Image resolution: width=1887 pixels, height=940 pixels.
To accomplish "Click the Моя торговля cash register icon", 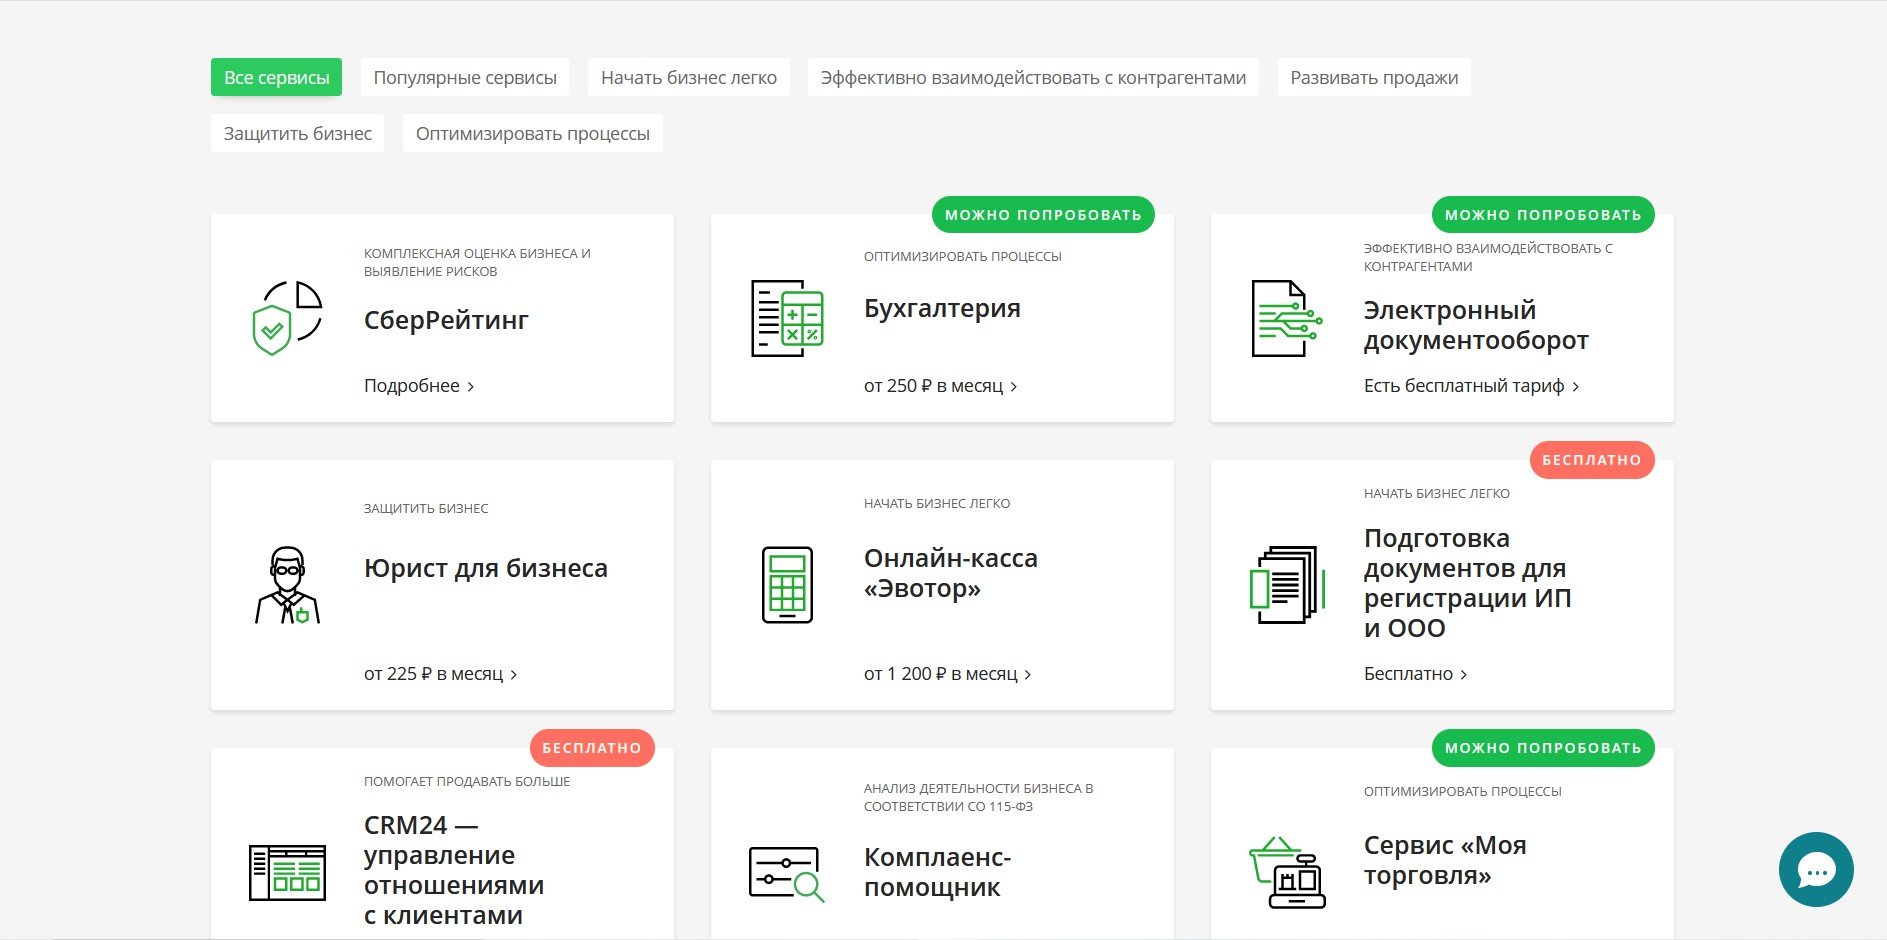I will [x=1287, y=873].
